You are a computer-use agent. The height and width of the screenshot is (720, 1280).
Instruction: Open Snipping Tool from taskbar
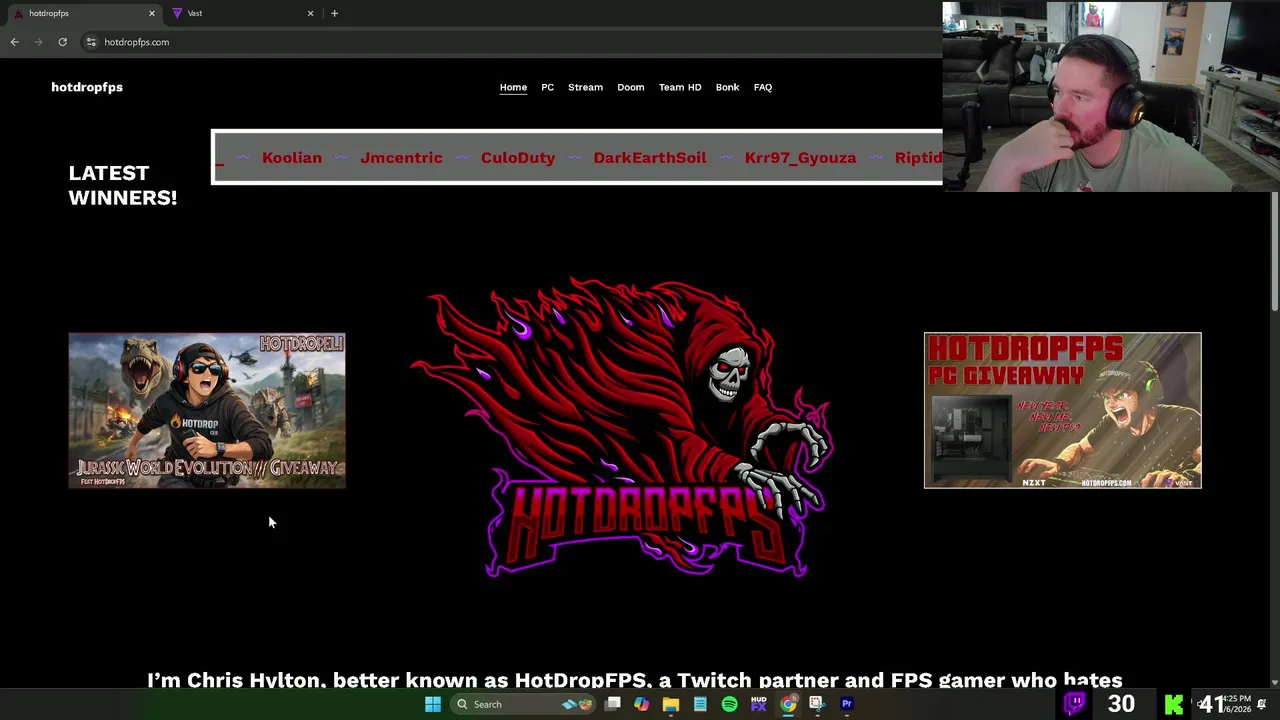tap(817, 704)
